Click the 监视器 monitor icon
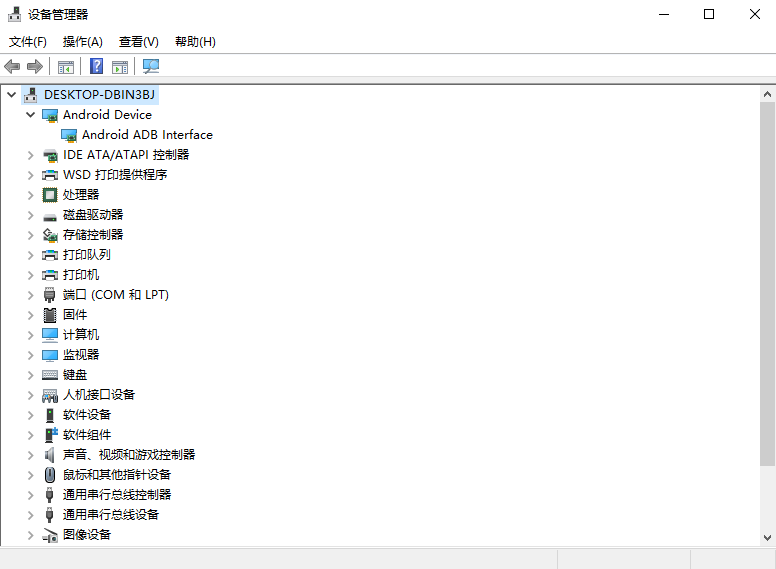This screenshot has height=569, width=776. pos(50,355)
